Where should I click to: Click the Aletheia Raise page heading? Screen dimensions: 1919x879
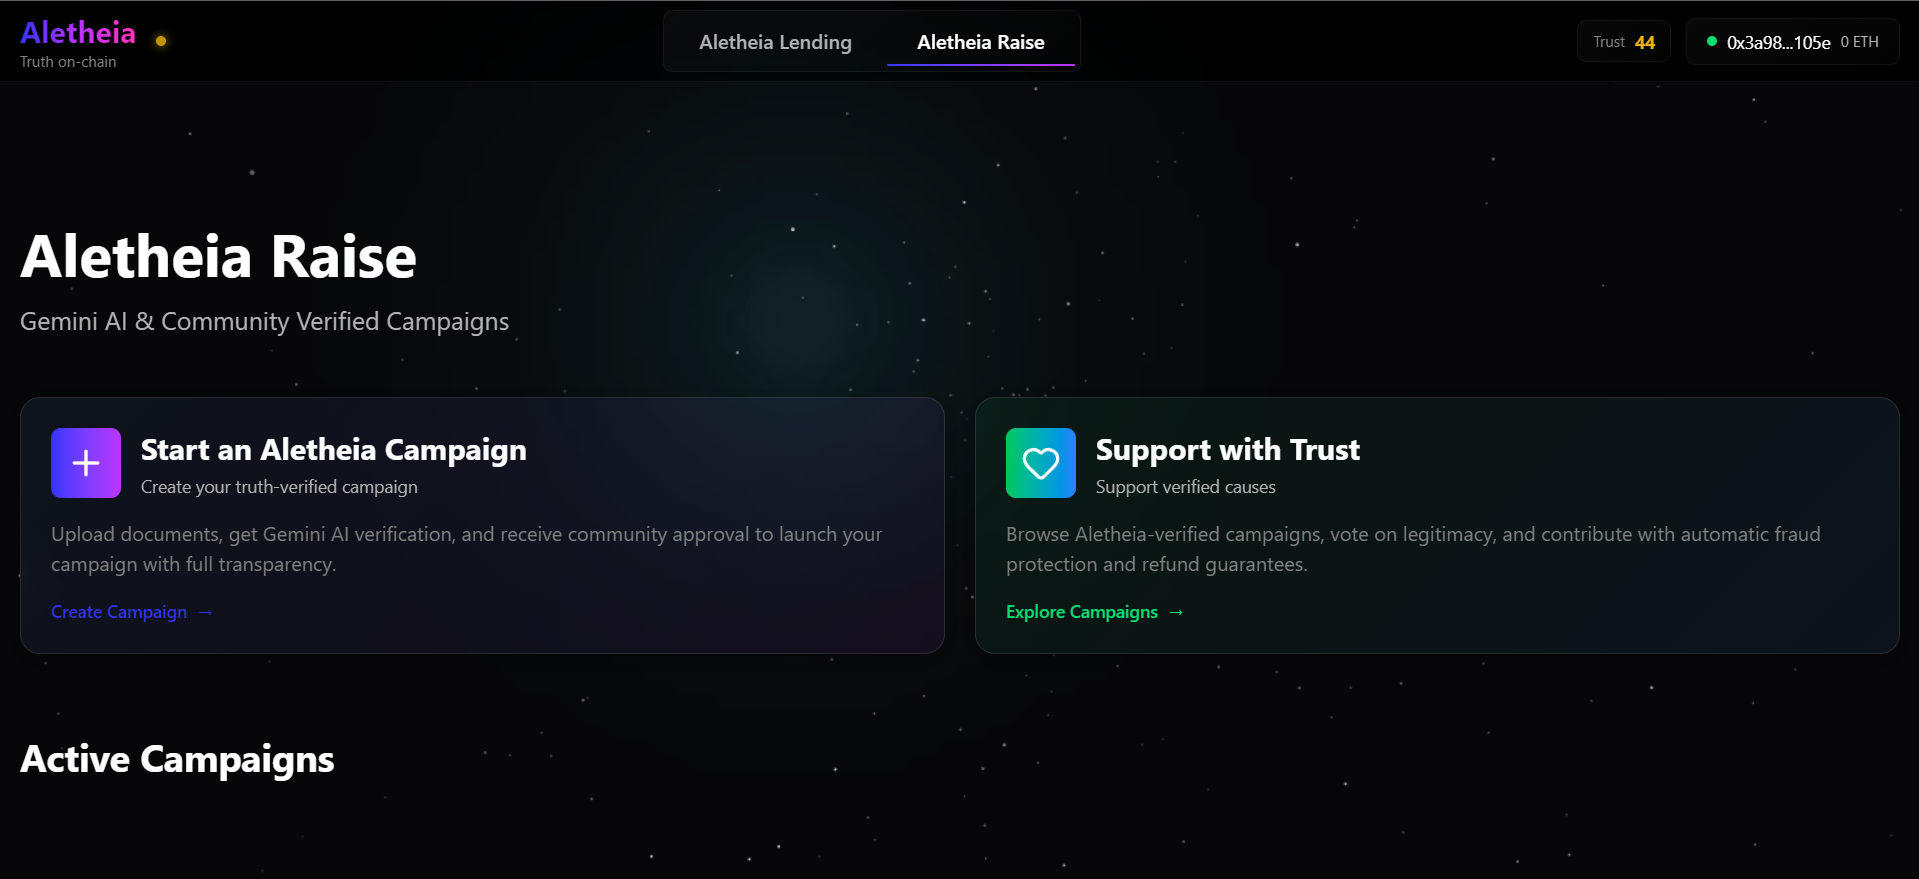coord(218,257)
